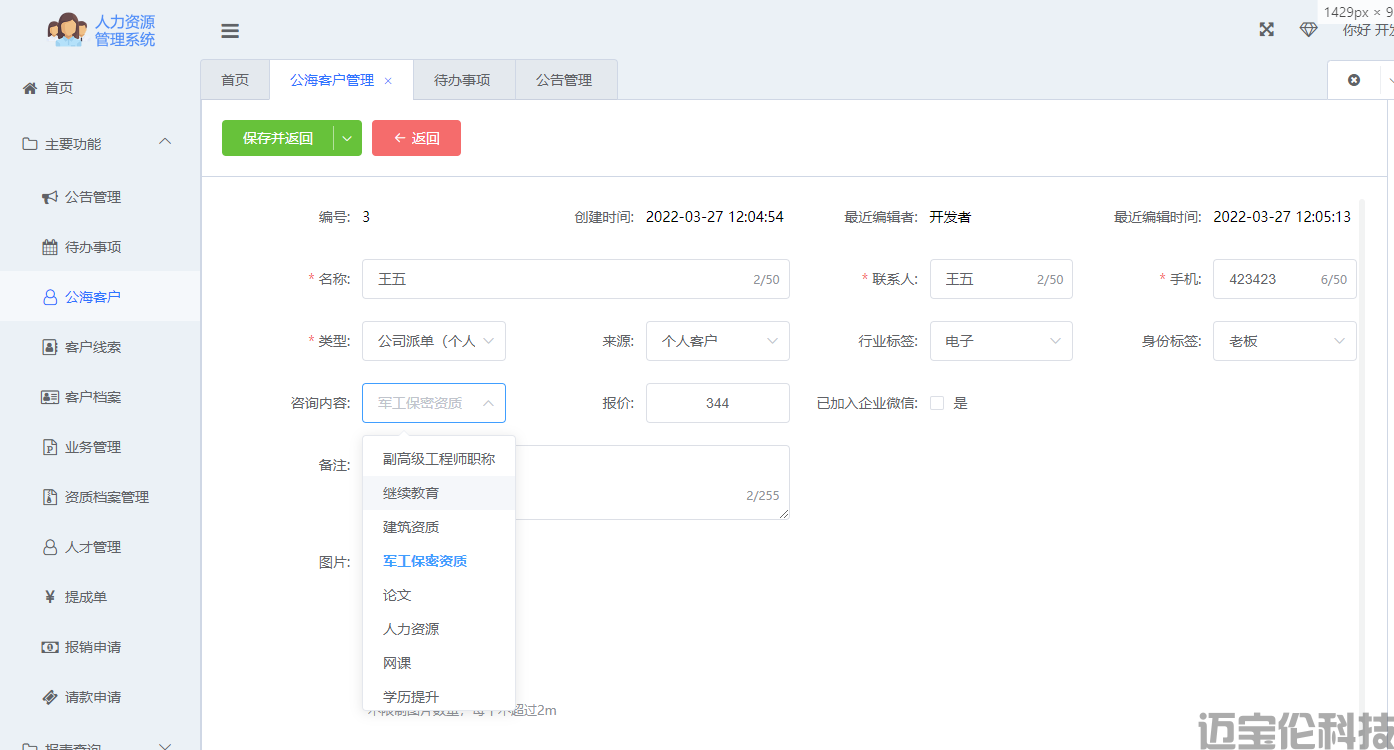Close the 公海客户管理 tab with x

click(388, 81)
